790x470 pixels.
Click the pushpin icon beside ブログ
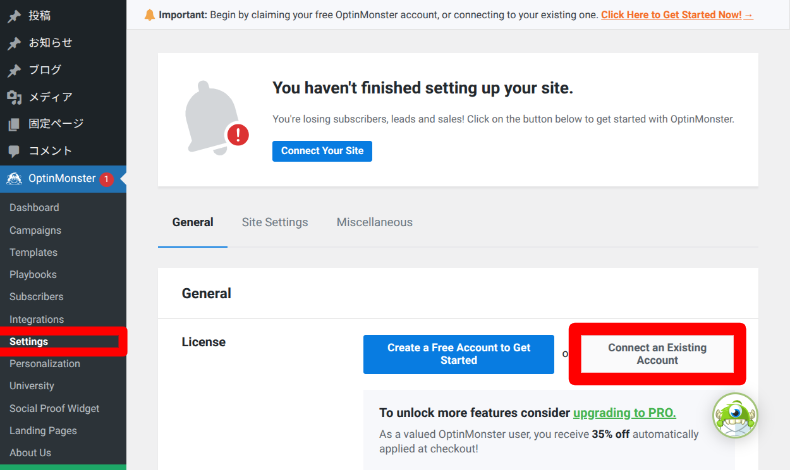click(14, 70)
